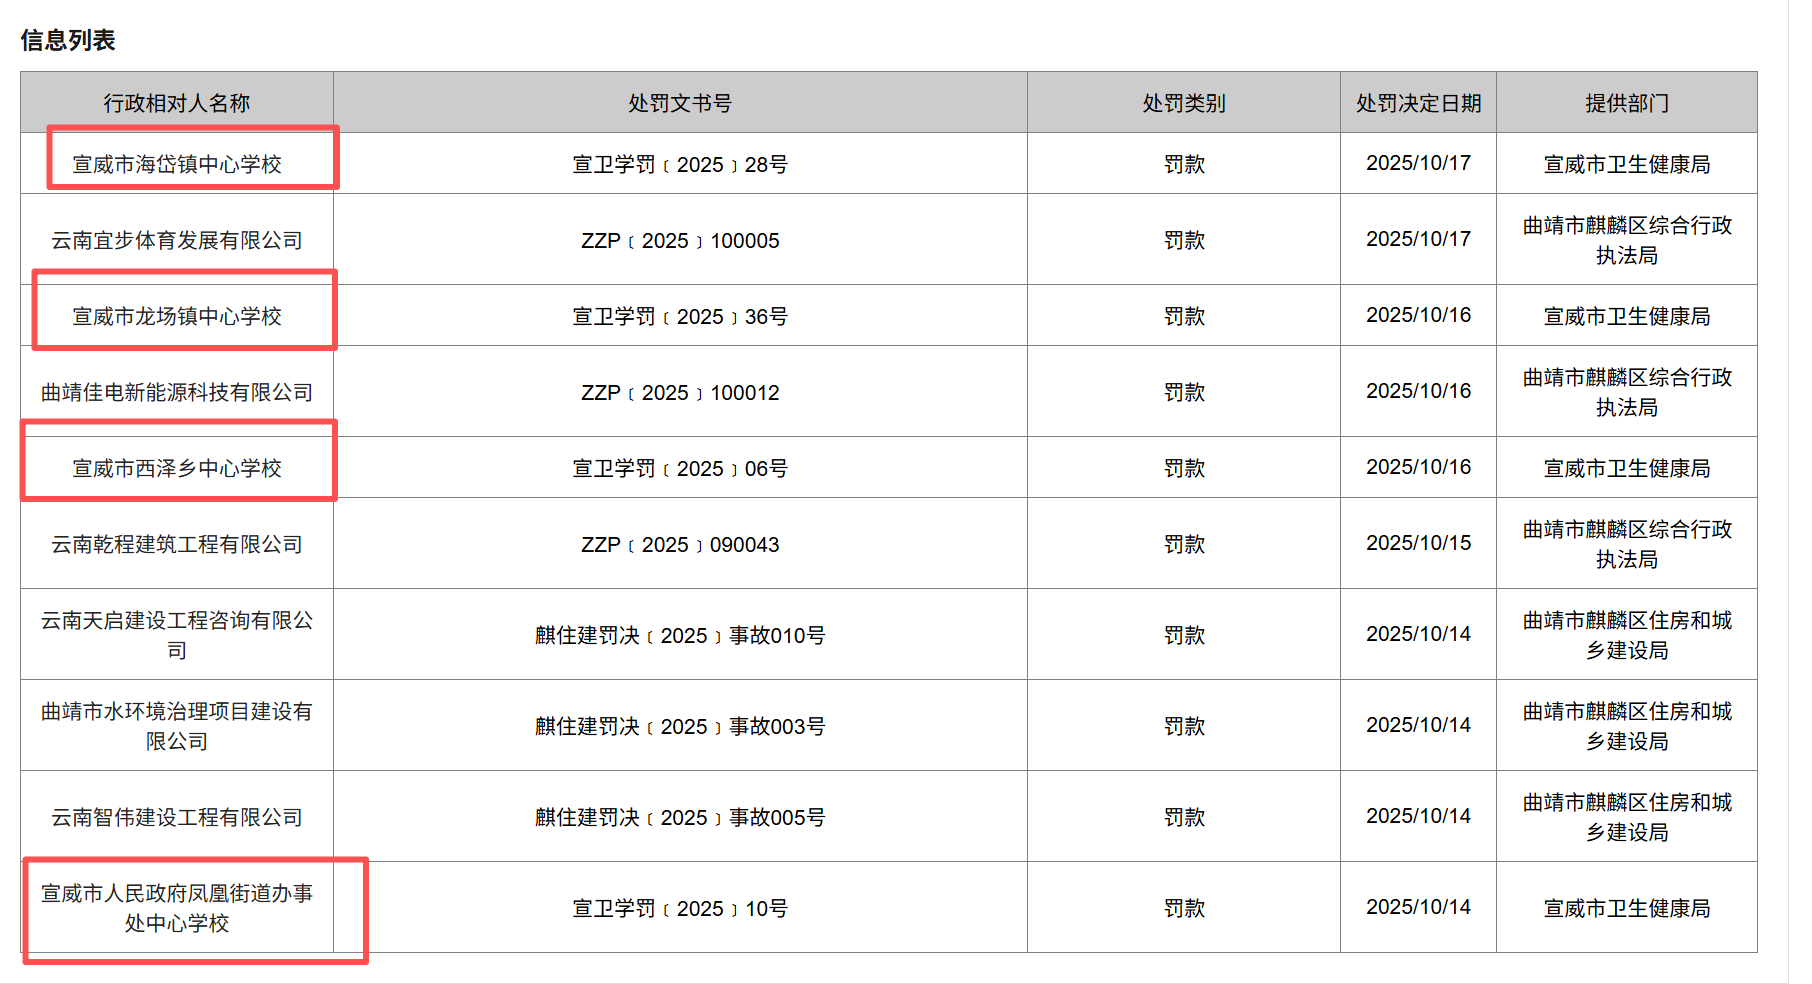
Task: Click document number 麒住建罚决〔2025〕事故010号
Action: pos(680,635)
